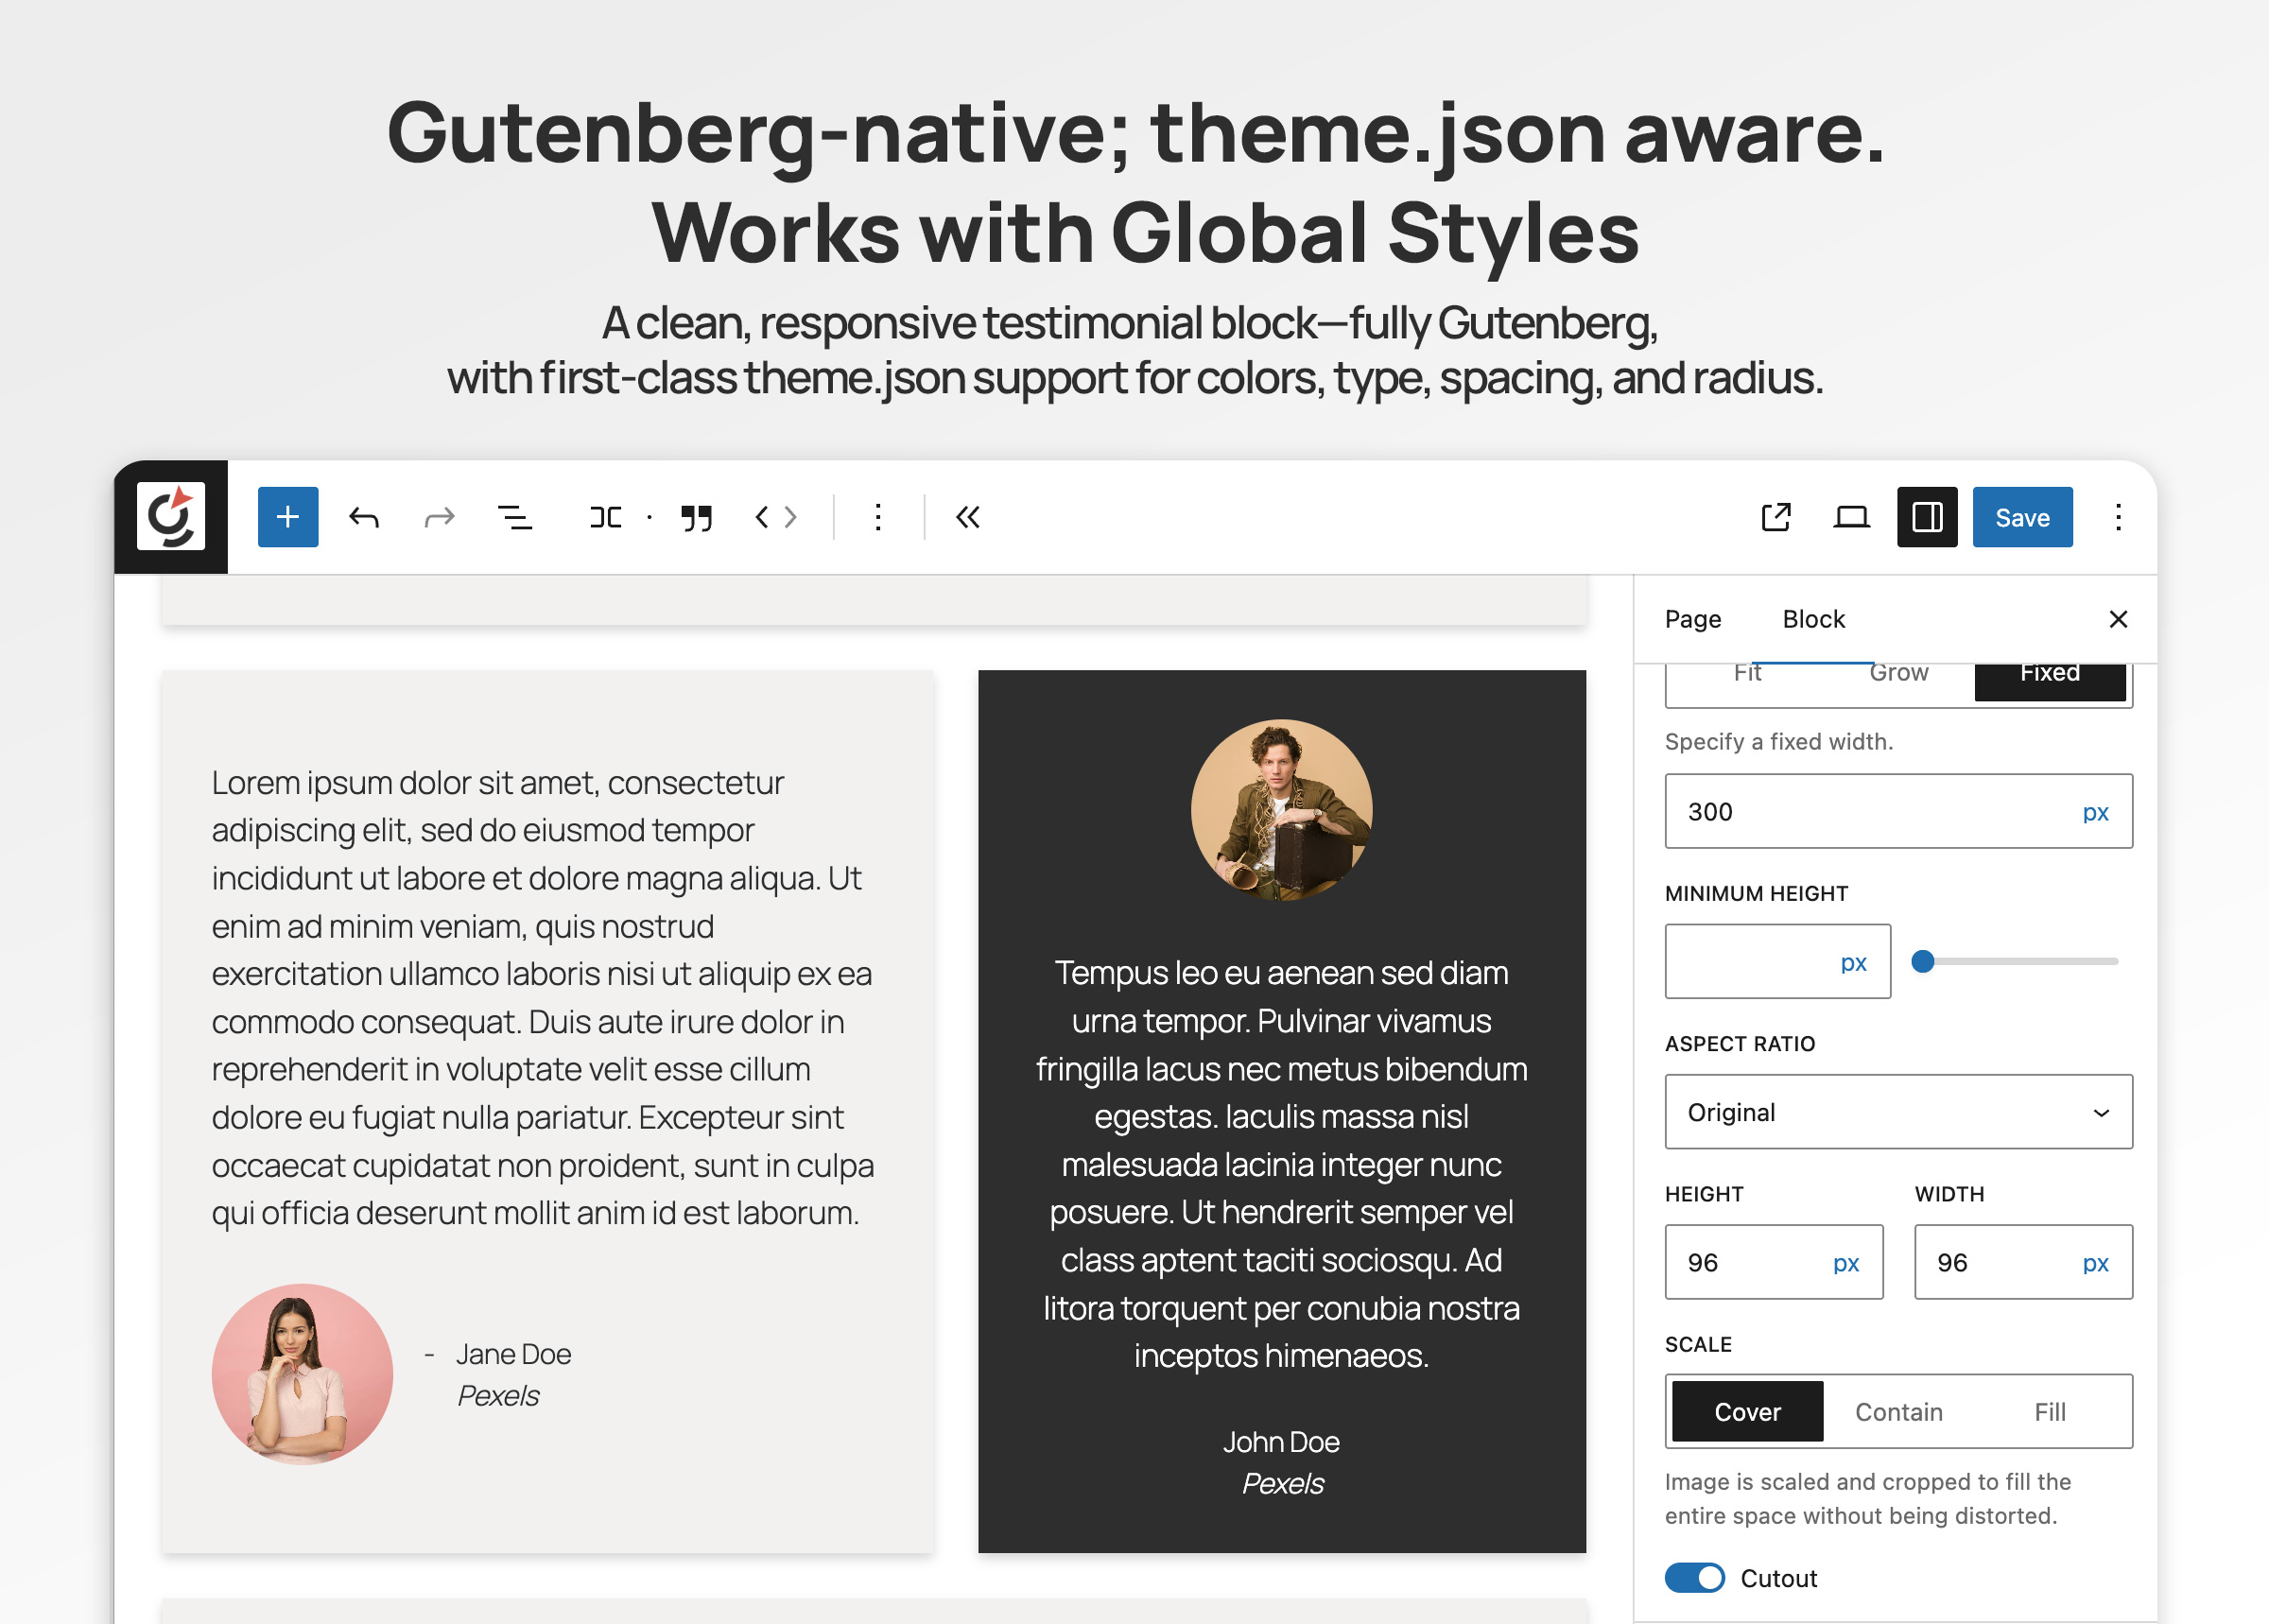Select the Quote block icon in the toolbar
This screenshot has width=2269, height=1624.
click(696, 517)
